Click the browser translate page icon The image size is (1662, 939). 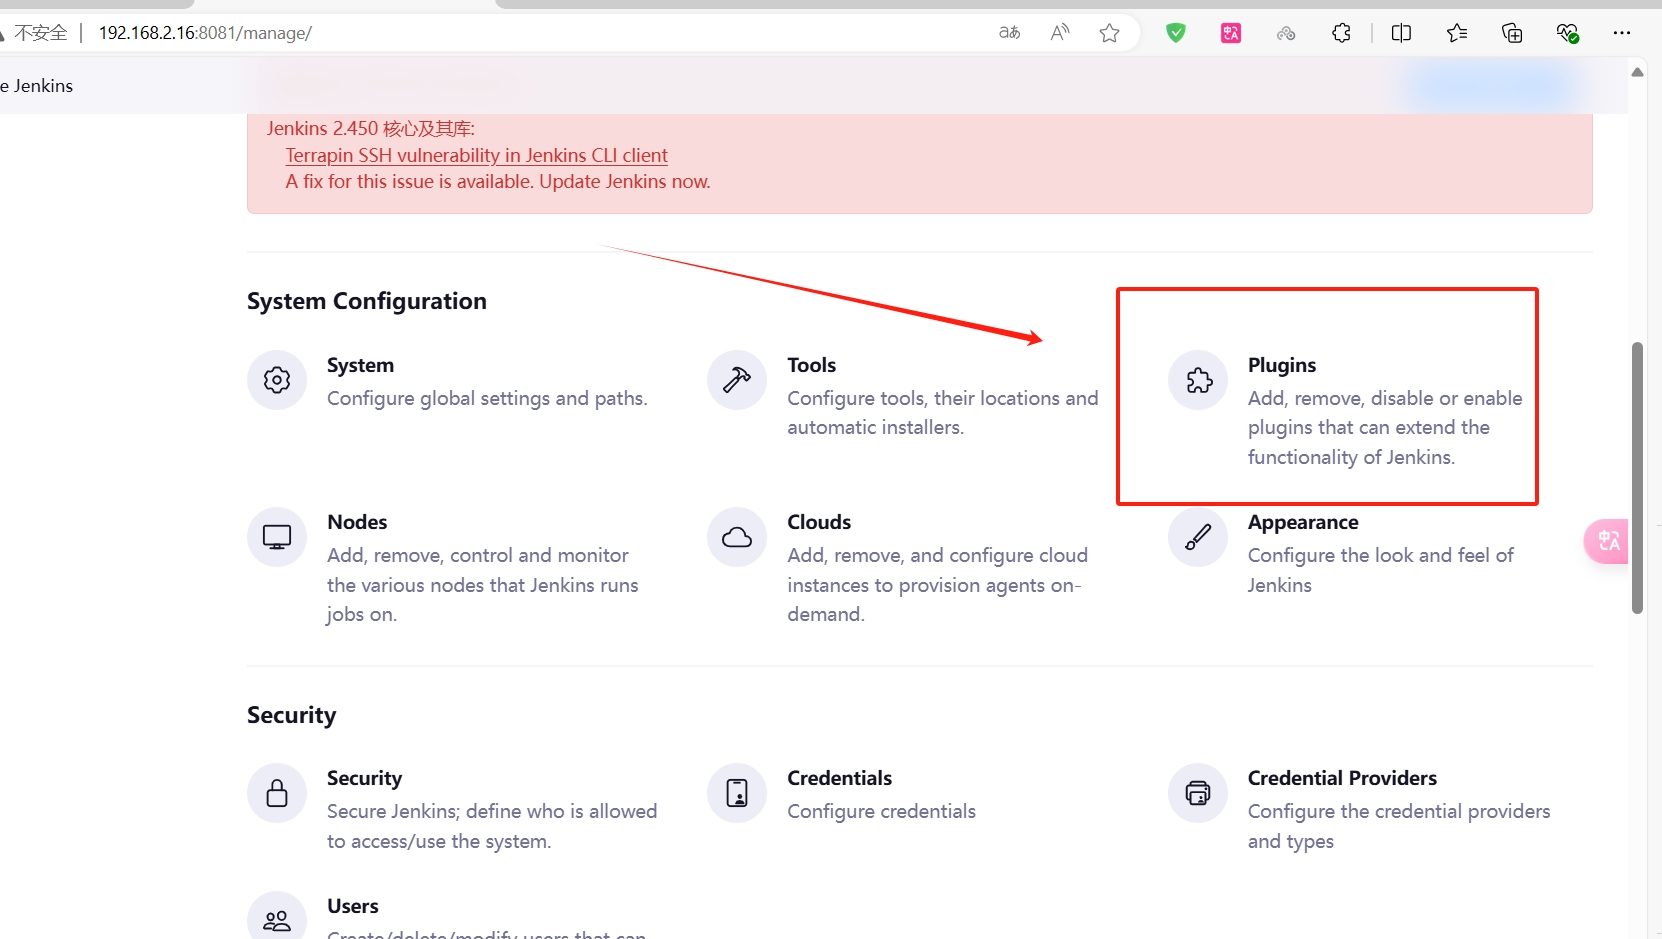pyautogui.click(x=1010, y=33)
